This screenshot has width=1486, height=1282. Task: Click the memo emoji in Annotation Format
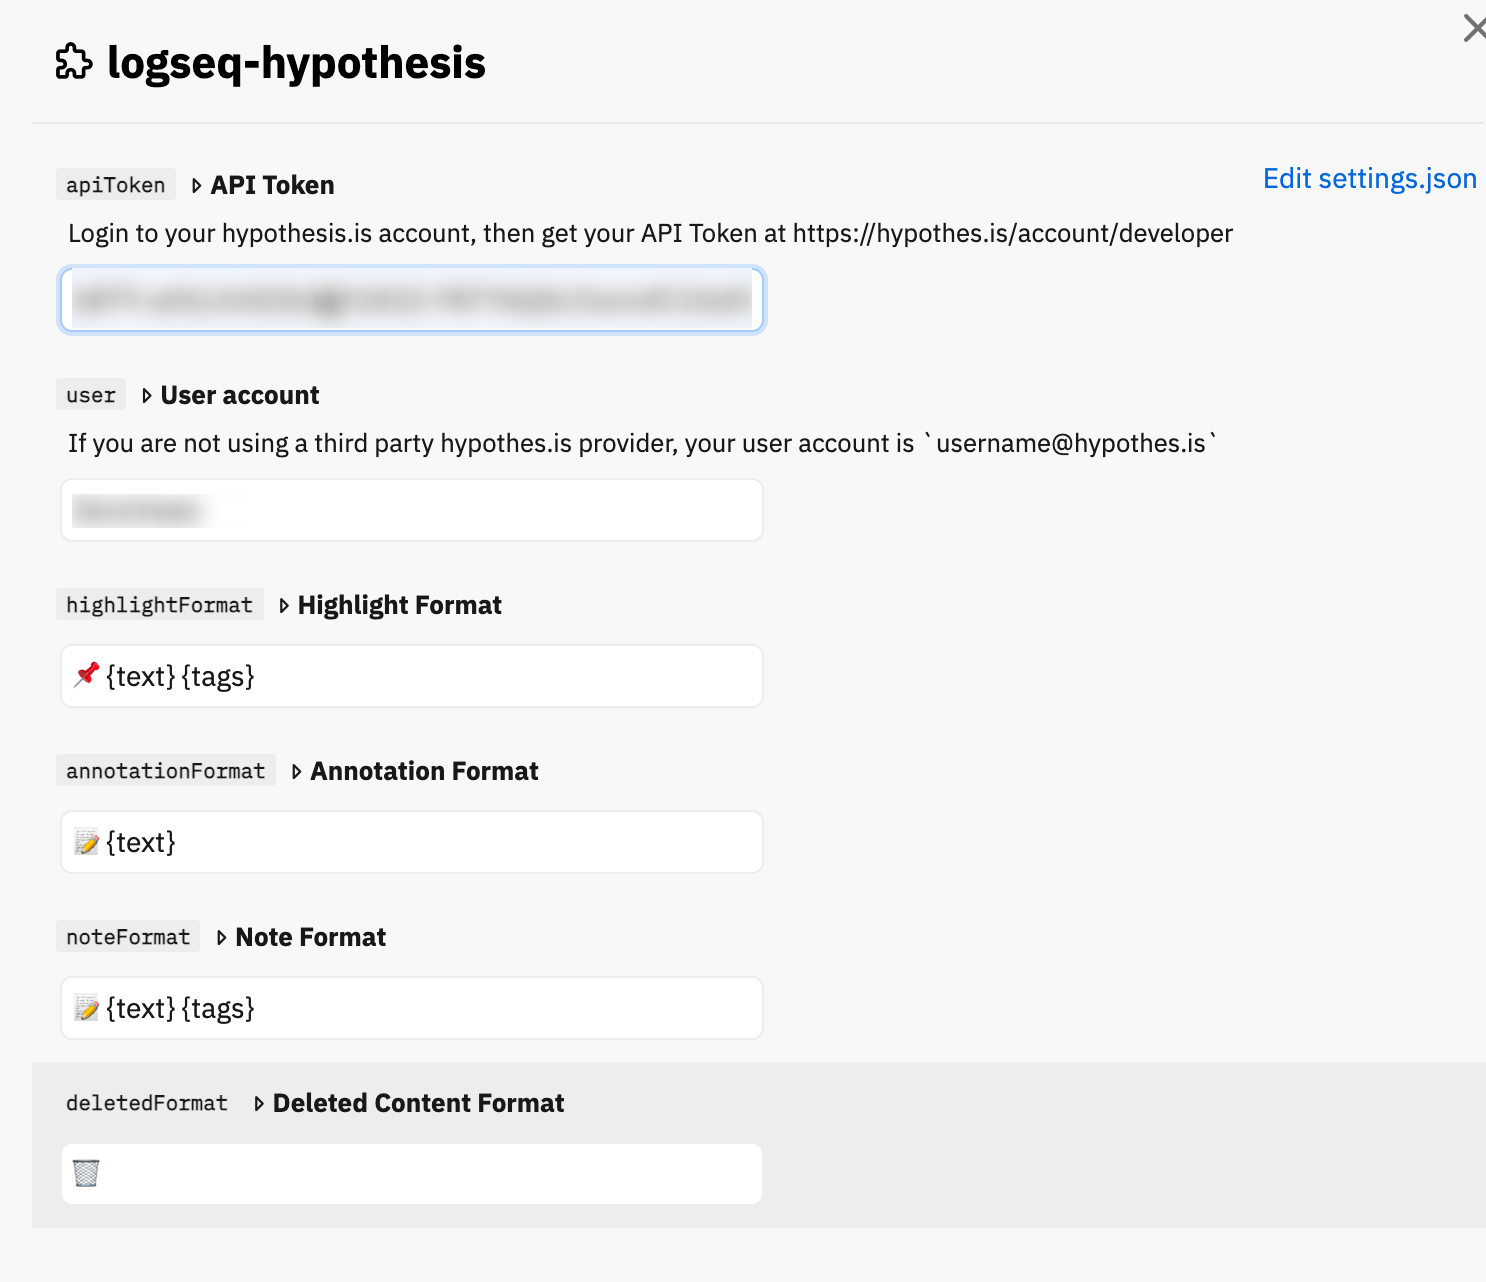click(x=87, y=842)
